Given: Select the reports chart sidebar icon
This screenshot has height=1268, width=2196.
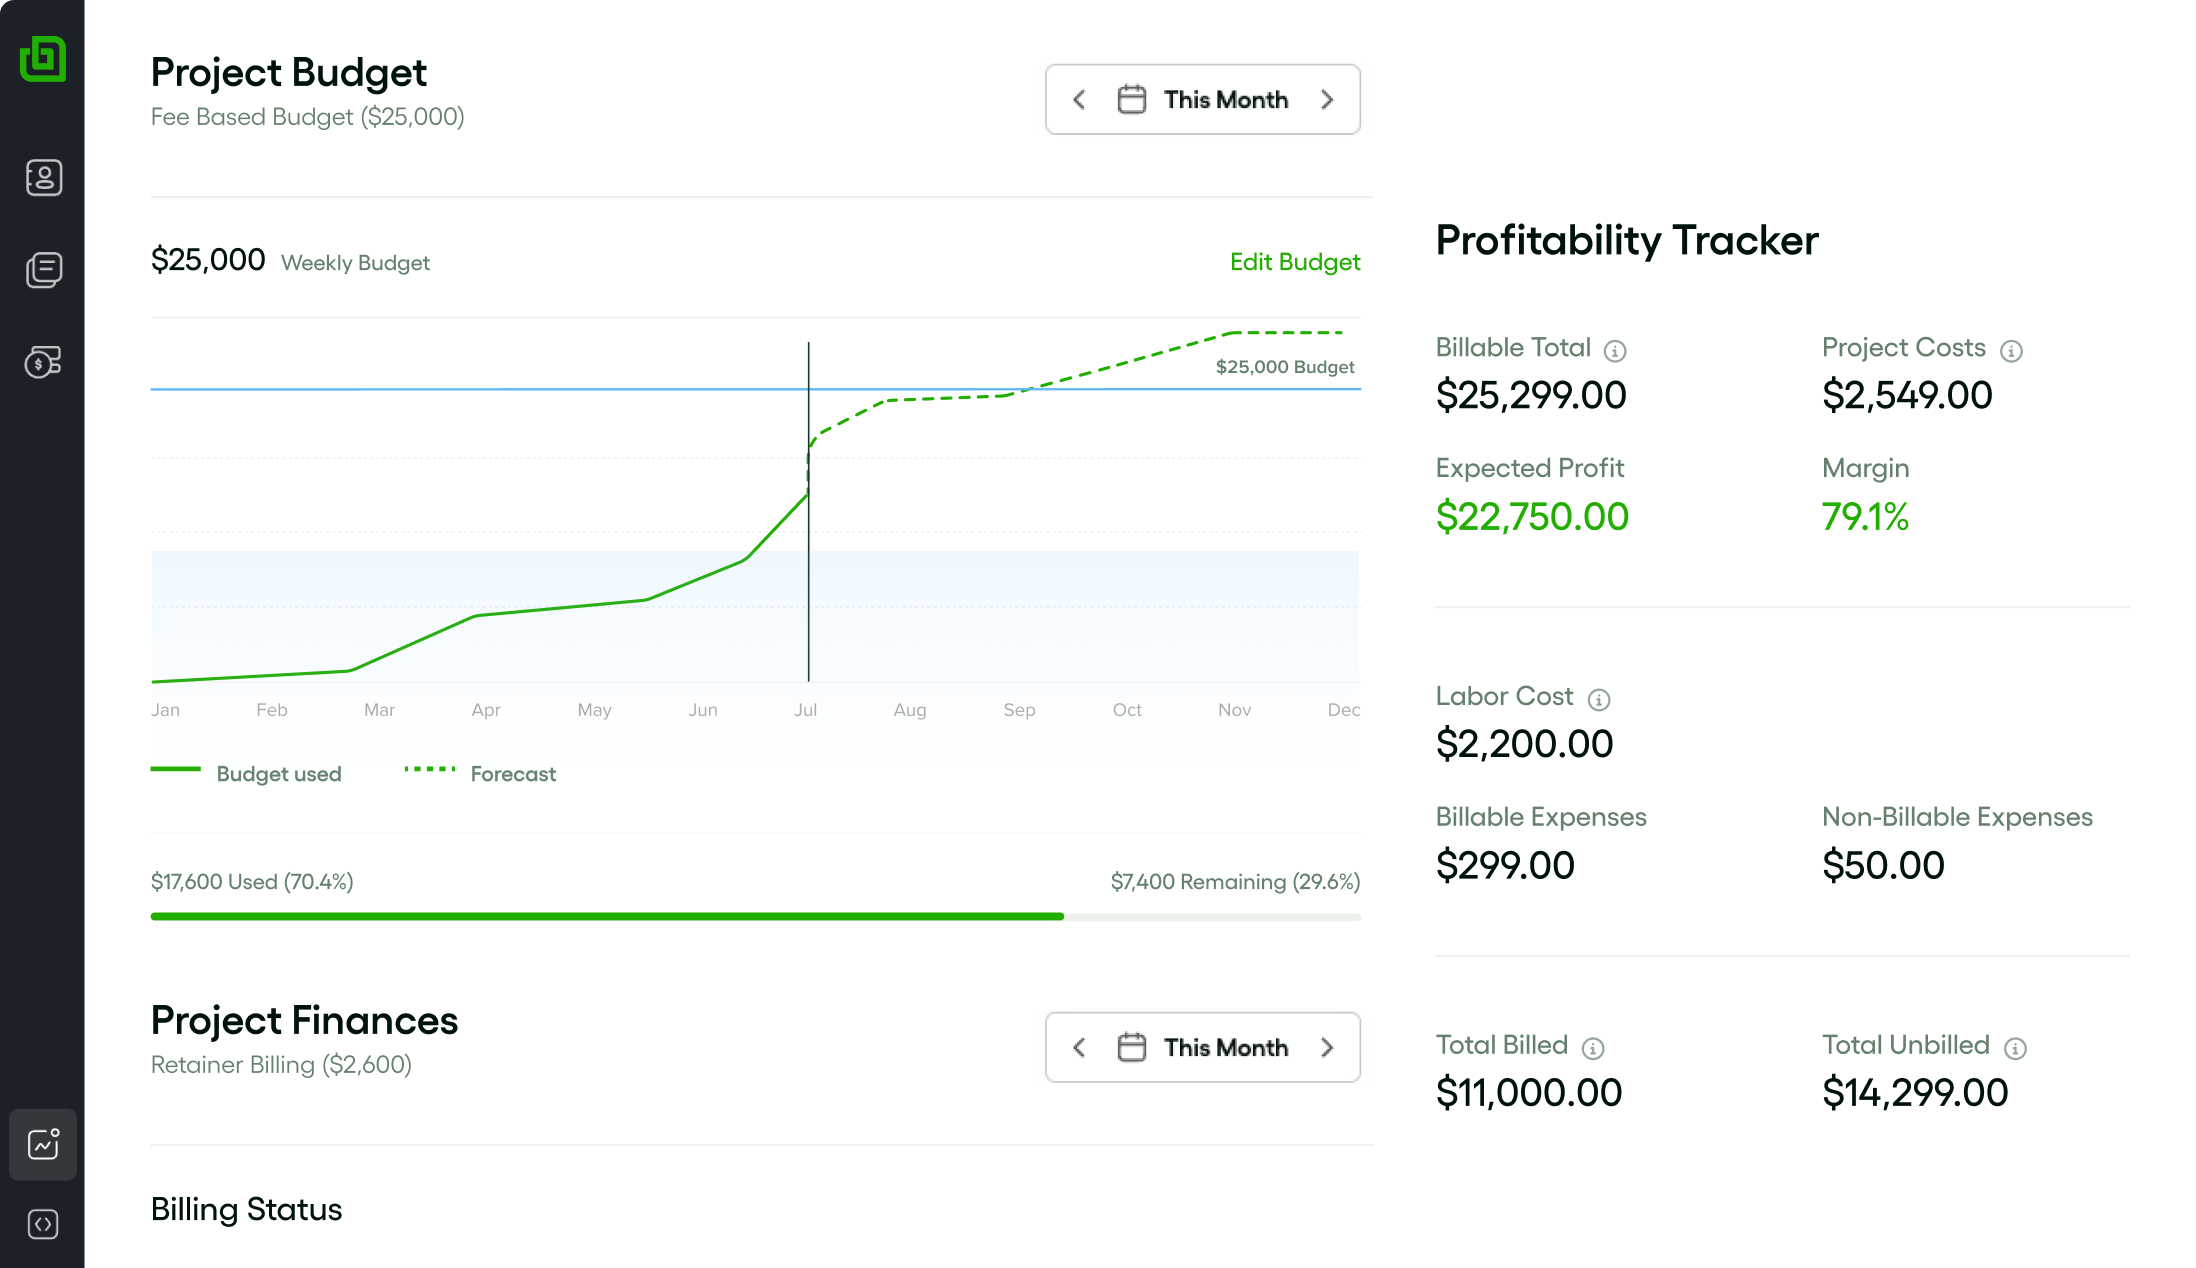Looking at the screenshot, I should [x=43, y=1144].
